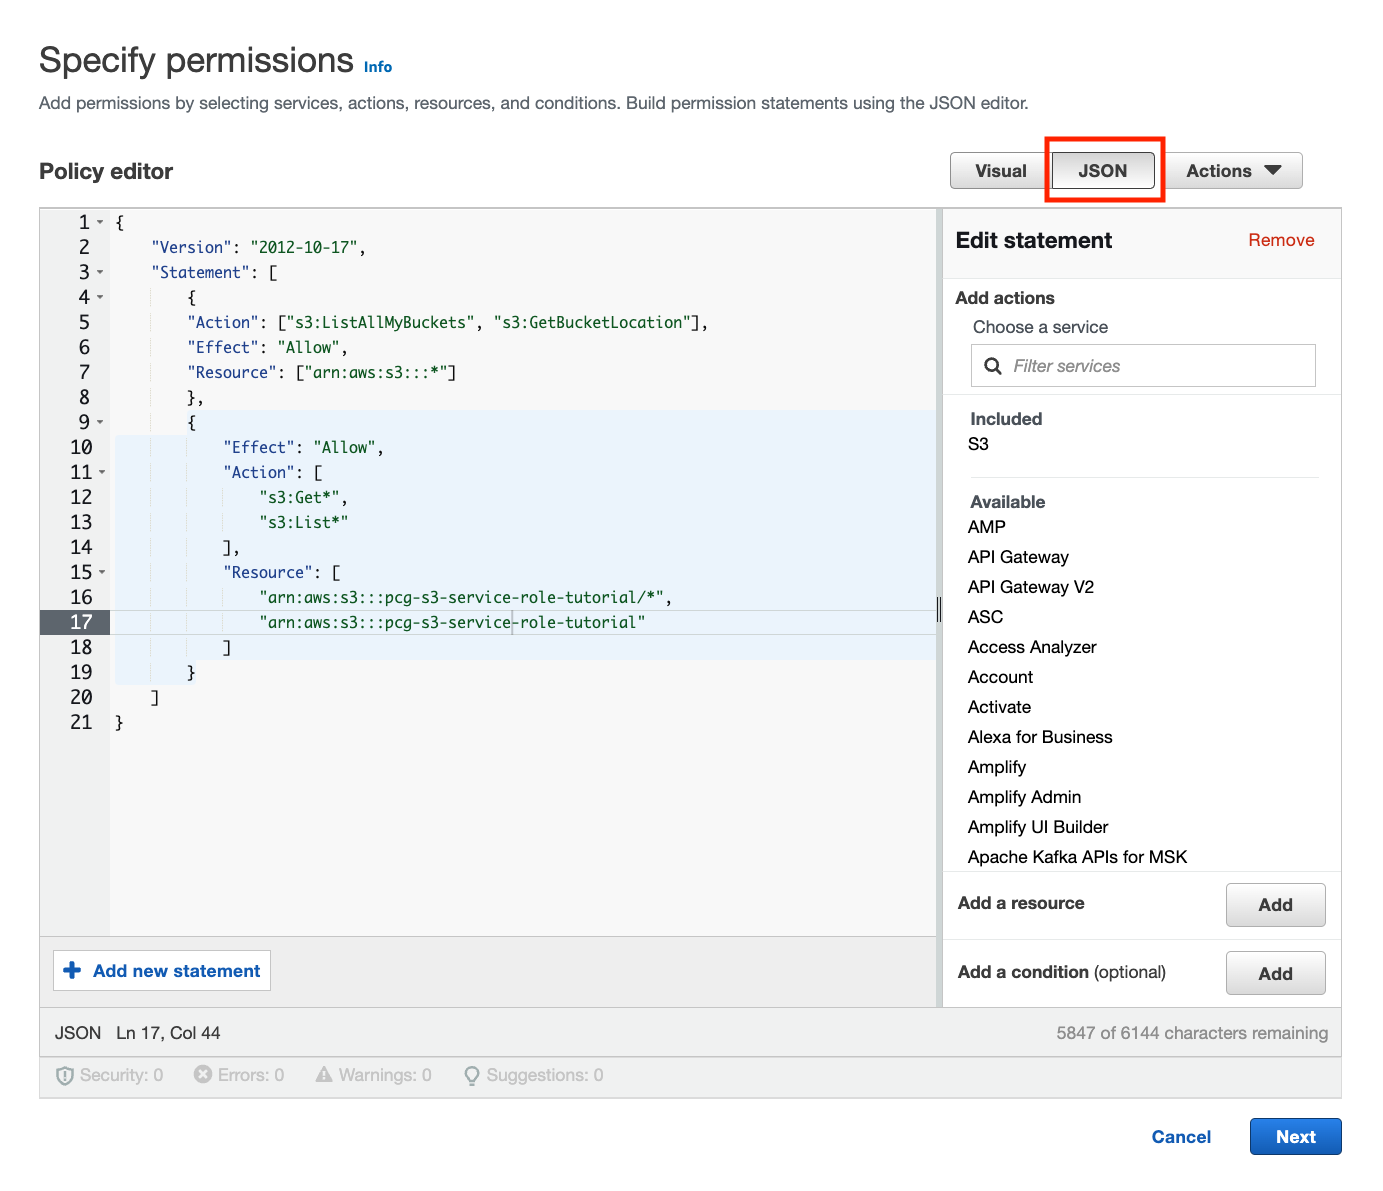Collapse the Resource fold arrow on line 15
The width and height of the screenshot is (1383, 1191).
(x=102, y=572)
